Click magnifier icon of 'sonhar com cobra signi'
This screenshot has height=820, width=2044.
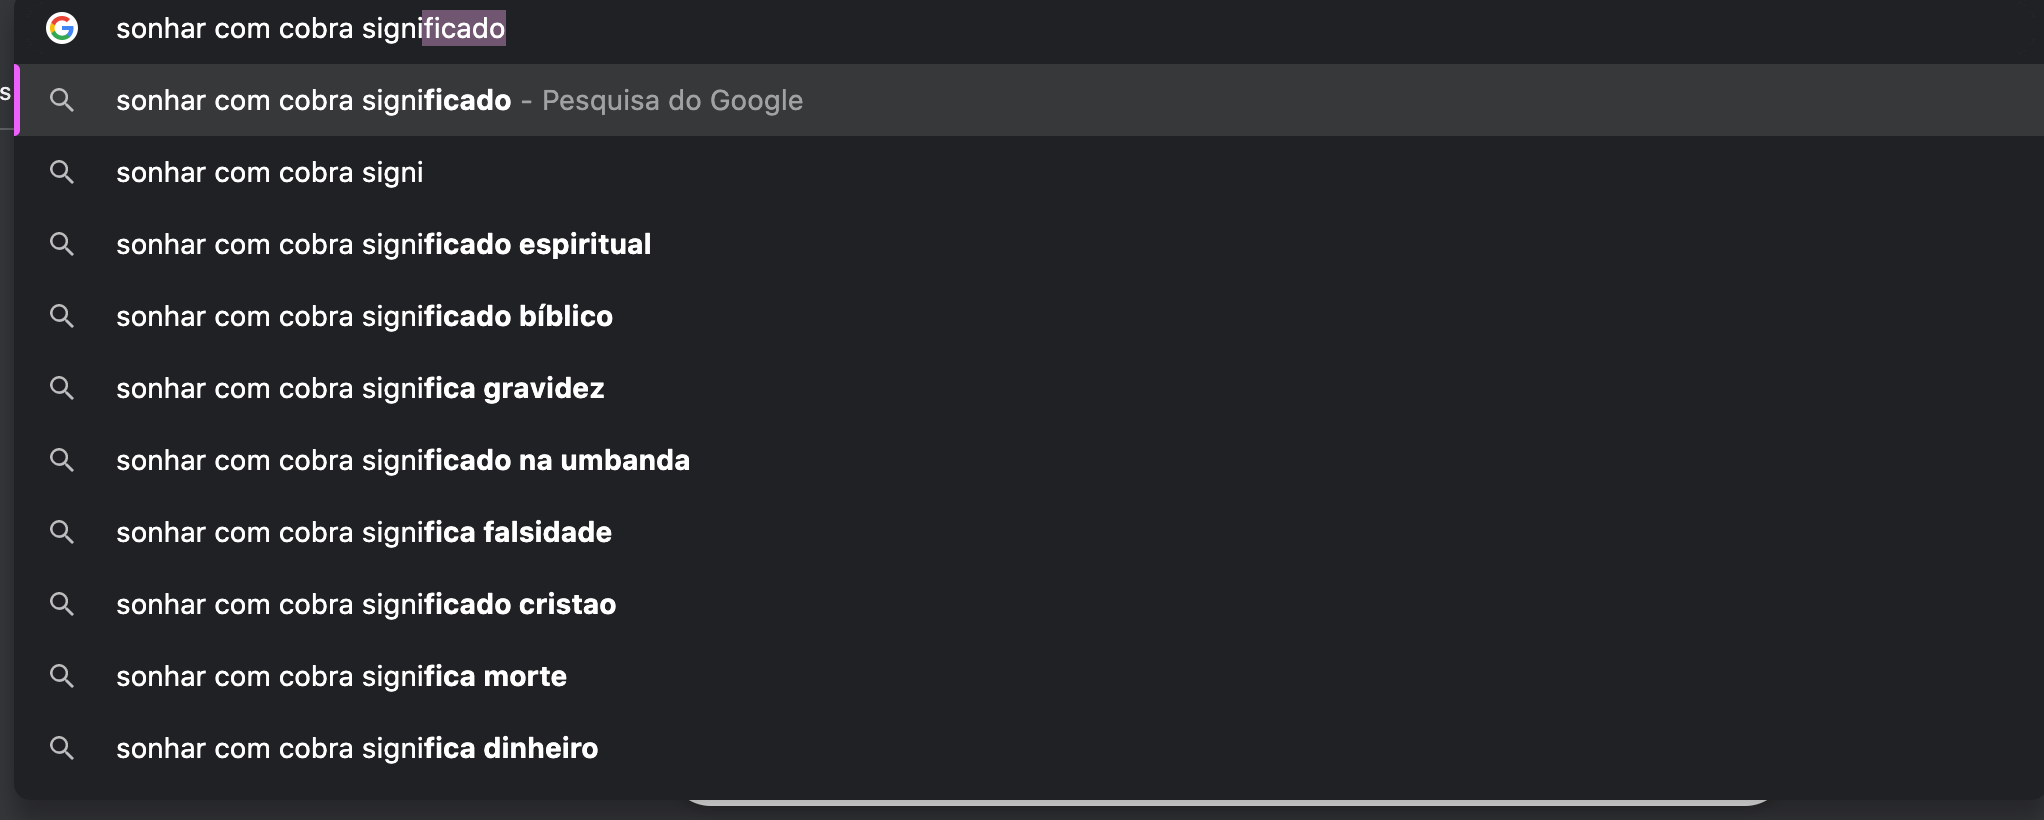click(62, 172)
